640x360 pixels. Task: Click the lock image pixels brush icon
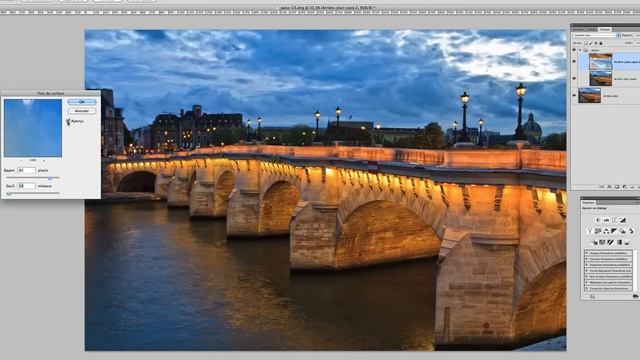pos(591,43)
